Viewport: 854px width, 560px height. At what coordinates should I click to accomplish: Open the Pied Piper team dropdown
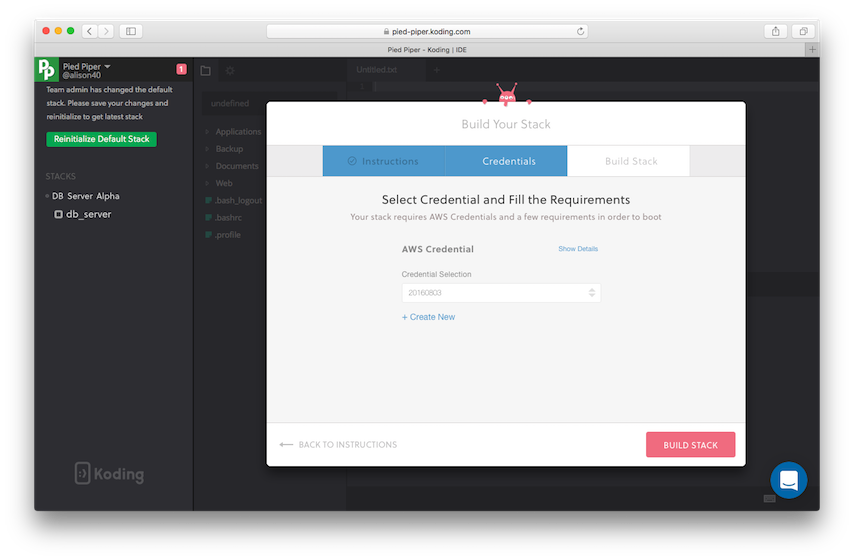coord(87,66)
